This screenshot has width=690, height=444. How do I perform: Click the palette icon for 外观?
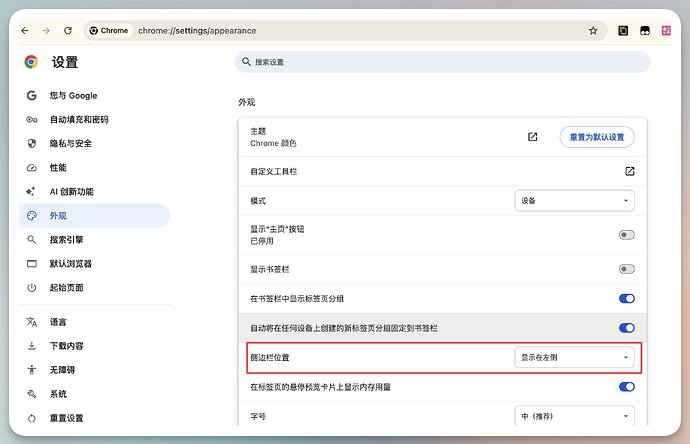[x=32, y=216]
